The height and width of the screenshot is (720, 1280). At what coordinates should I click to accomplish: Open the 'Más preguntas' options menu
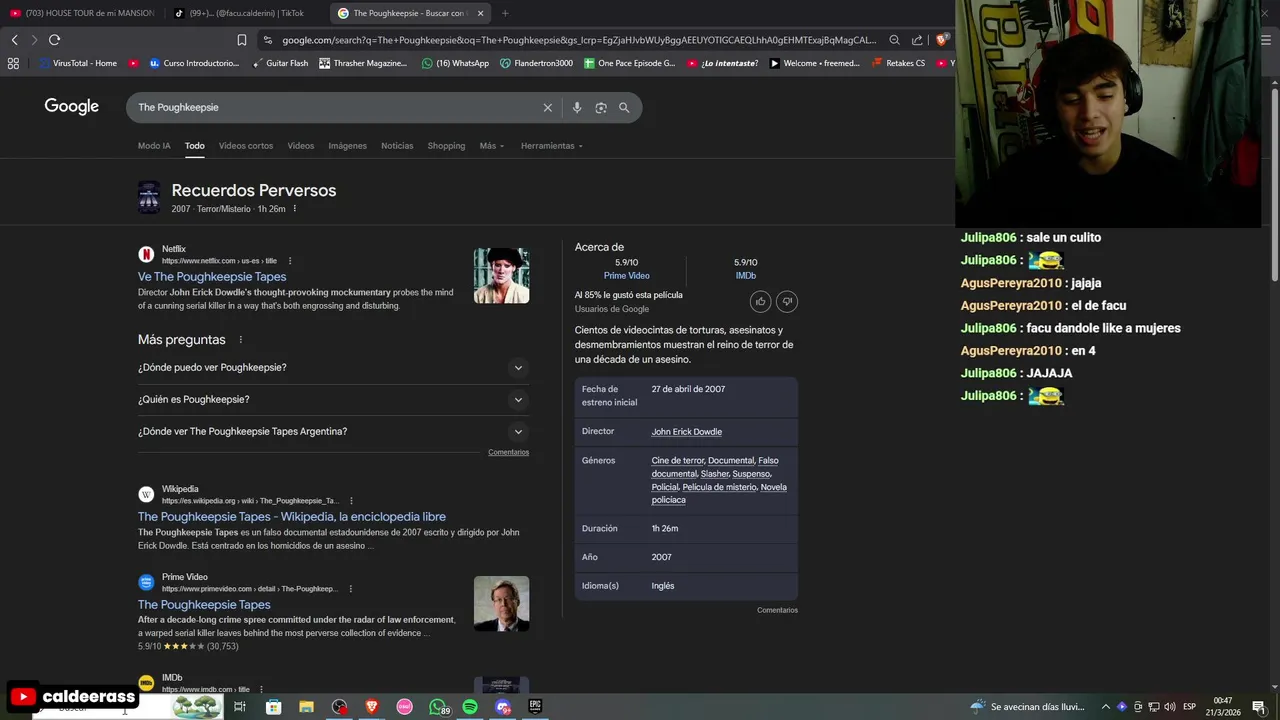240,340
